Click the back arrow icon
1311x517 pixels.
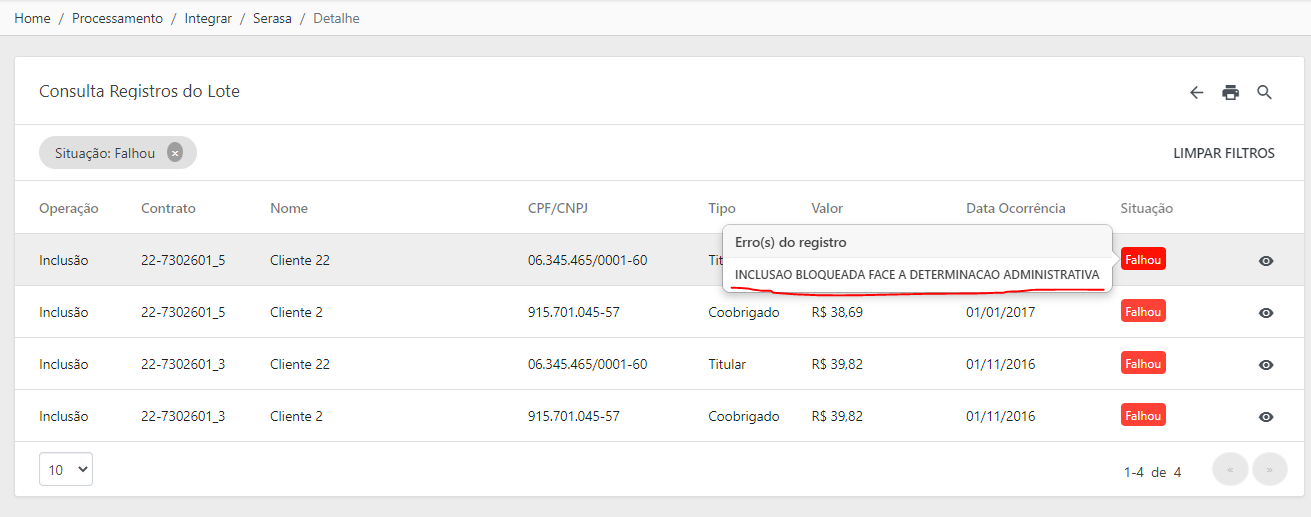pos(1196,92)
